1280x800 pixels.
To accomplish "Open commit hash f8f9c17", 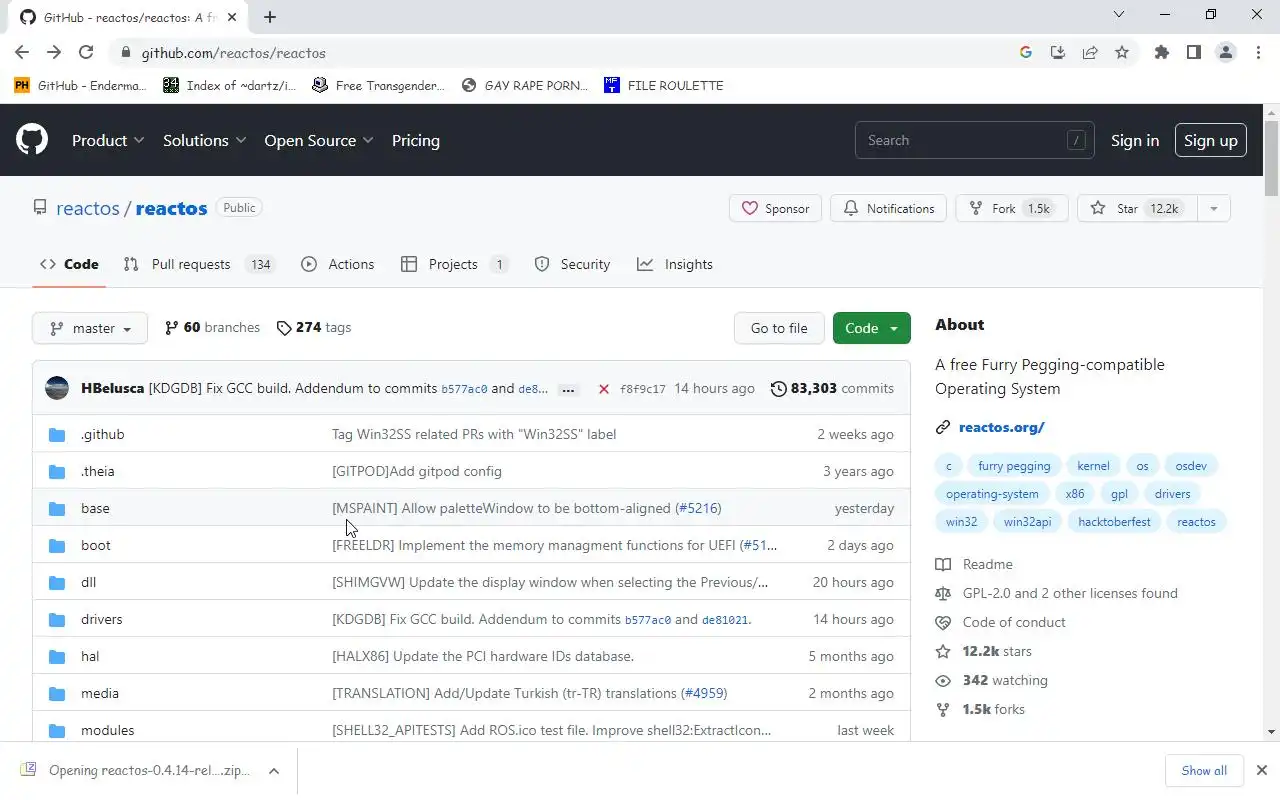I will (642, 389).
